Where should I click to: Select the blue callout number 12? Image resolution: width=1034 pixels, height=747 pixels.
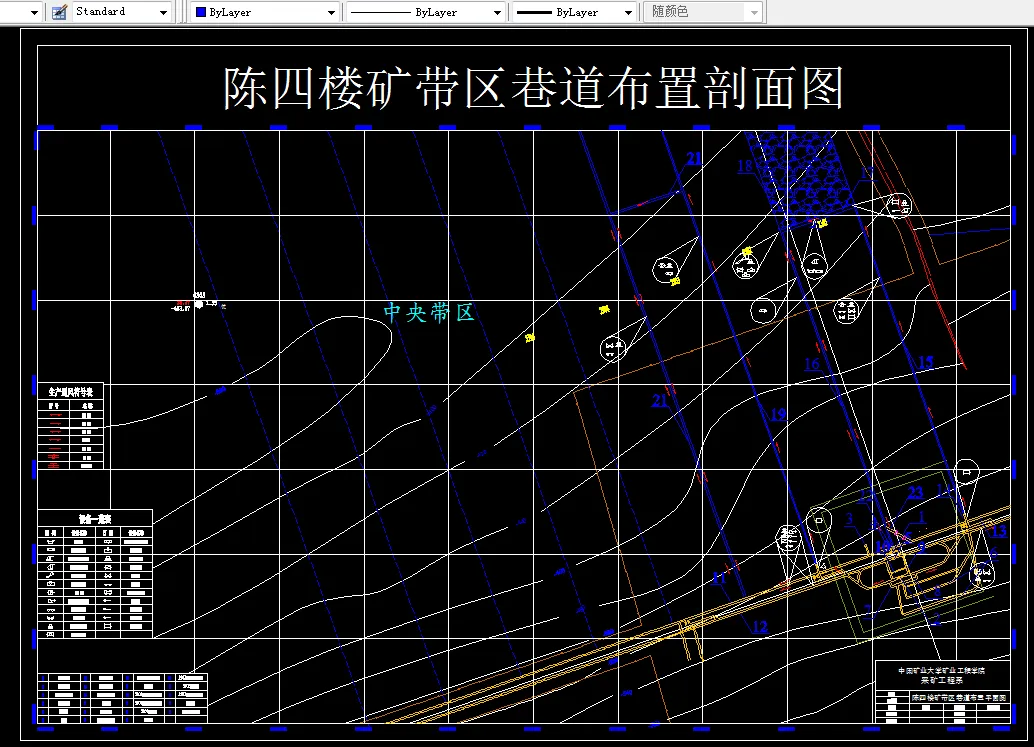point(760,626)
